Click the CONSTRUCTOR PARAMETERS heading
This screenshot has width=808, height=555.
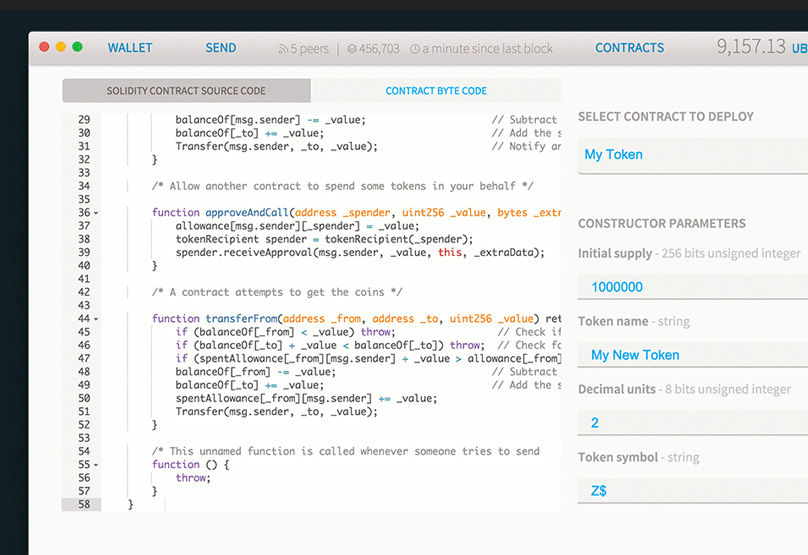(662, 224)
